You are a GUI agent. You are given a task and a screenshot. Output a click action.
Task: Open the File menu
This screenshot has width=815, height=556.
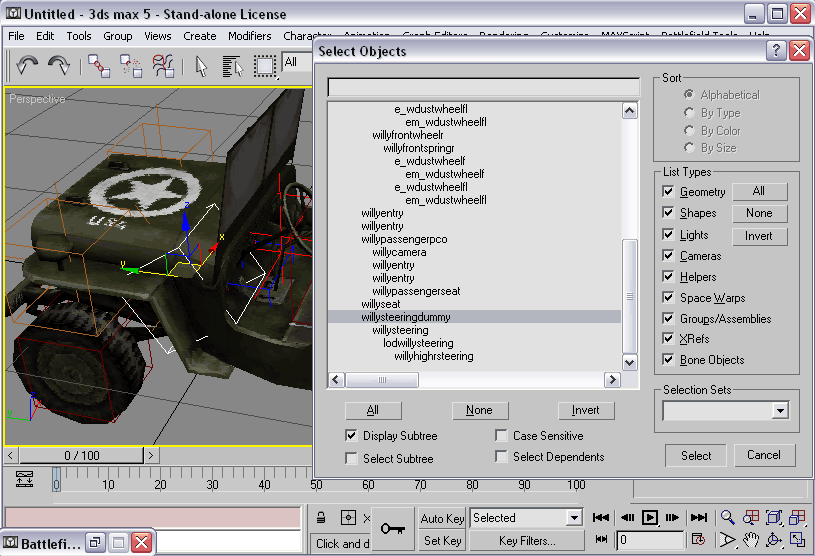pyautogui.click(x=16, y=36)
